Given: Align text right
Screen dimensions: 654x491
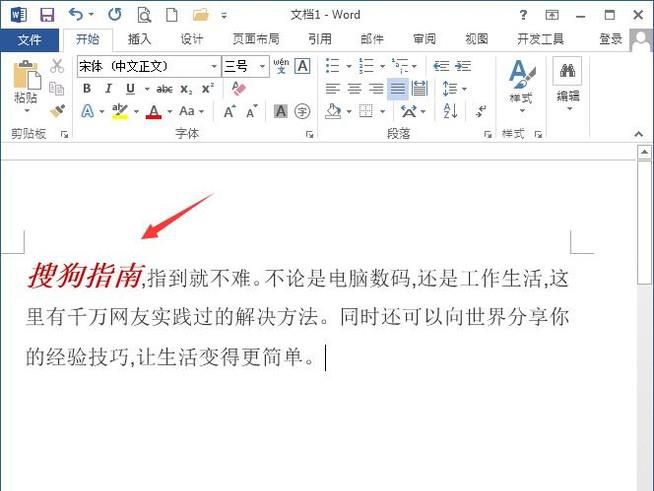Looking at the screenshot, I should (x=376, y=88).
